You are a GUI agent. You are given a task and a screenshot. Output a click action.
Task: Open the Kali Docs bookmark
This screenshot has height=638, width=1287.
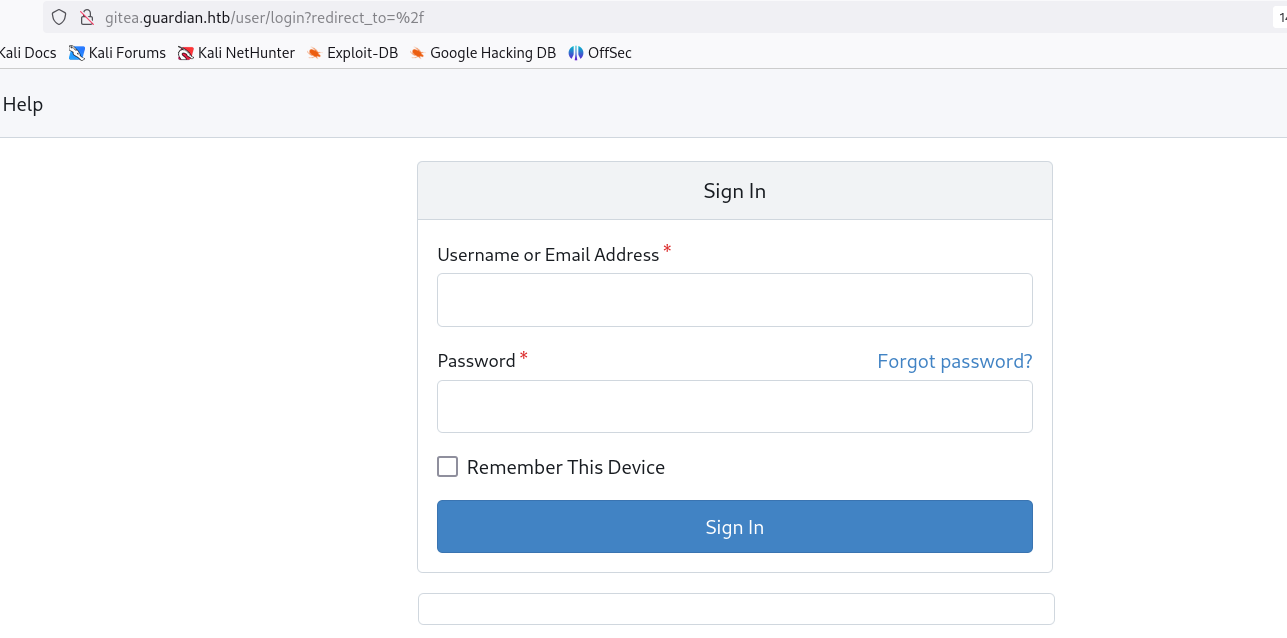(x=28, y=53)
